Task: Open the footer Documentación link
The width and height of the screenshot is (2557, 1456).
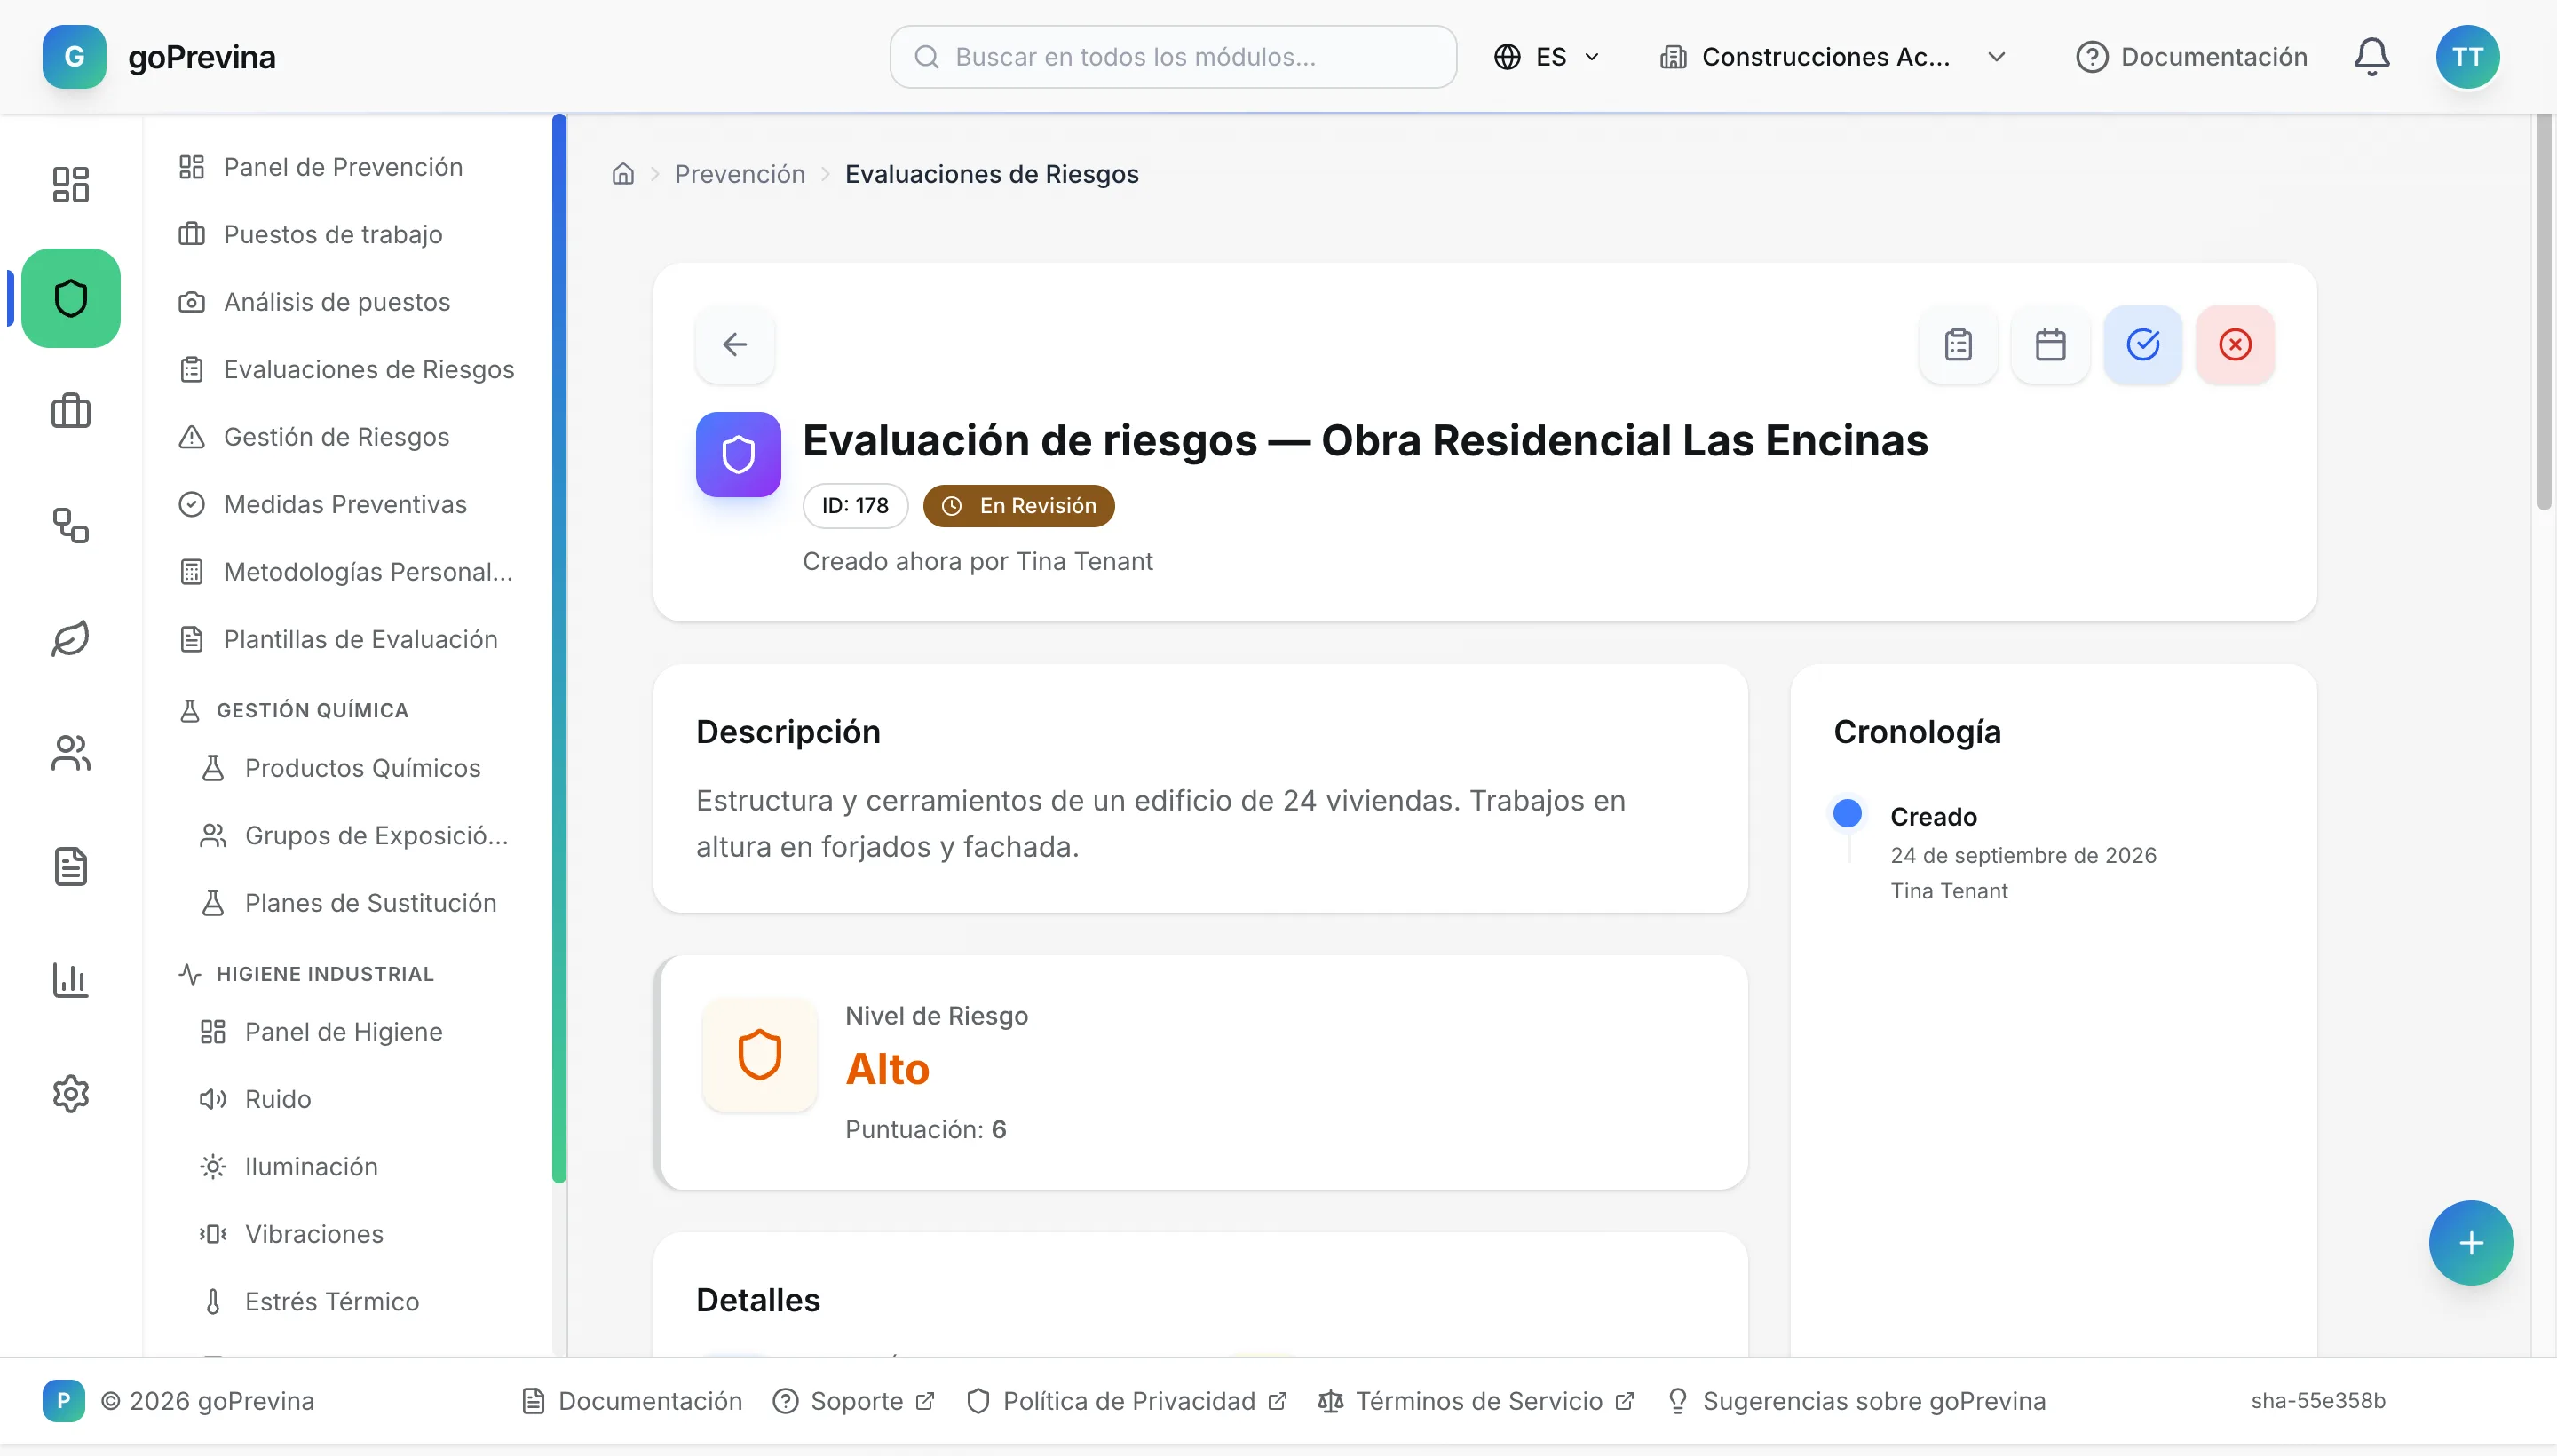Action: [x=632, y=1401]
